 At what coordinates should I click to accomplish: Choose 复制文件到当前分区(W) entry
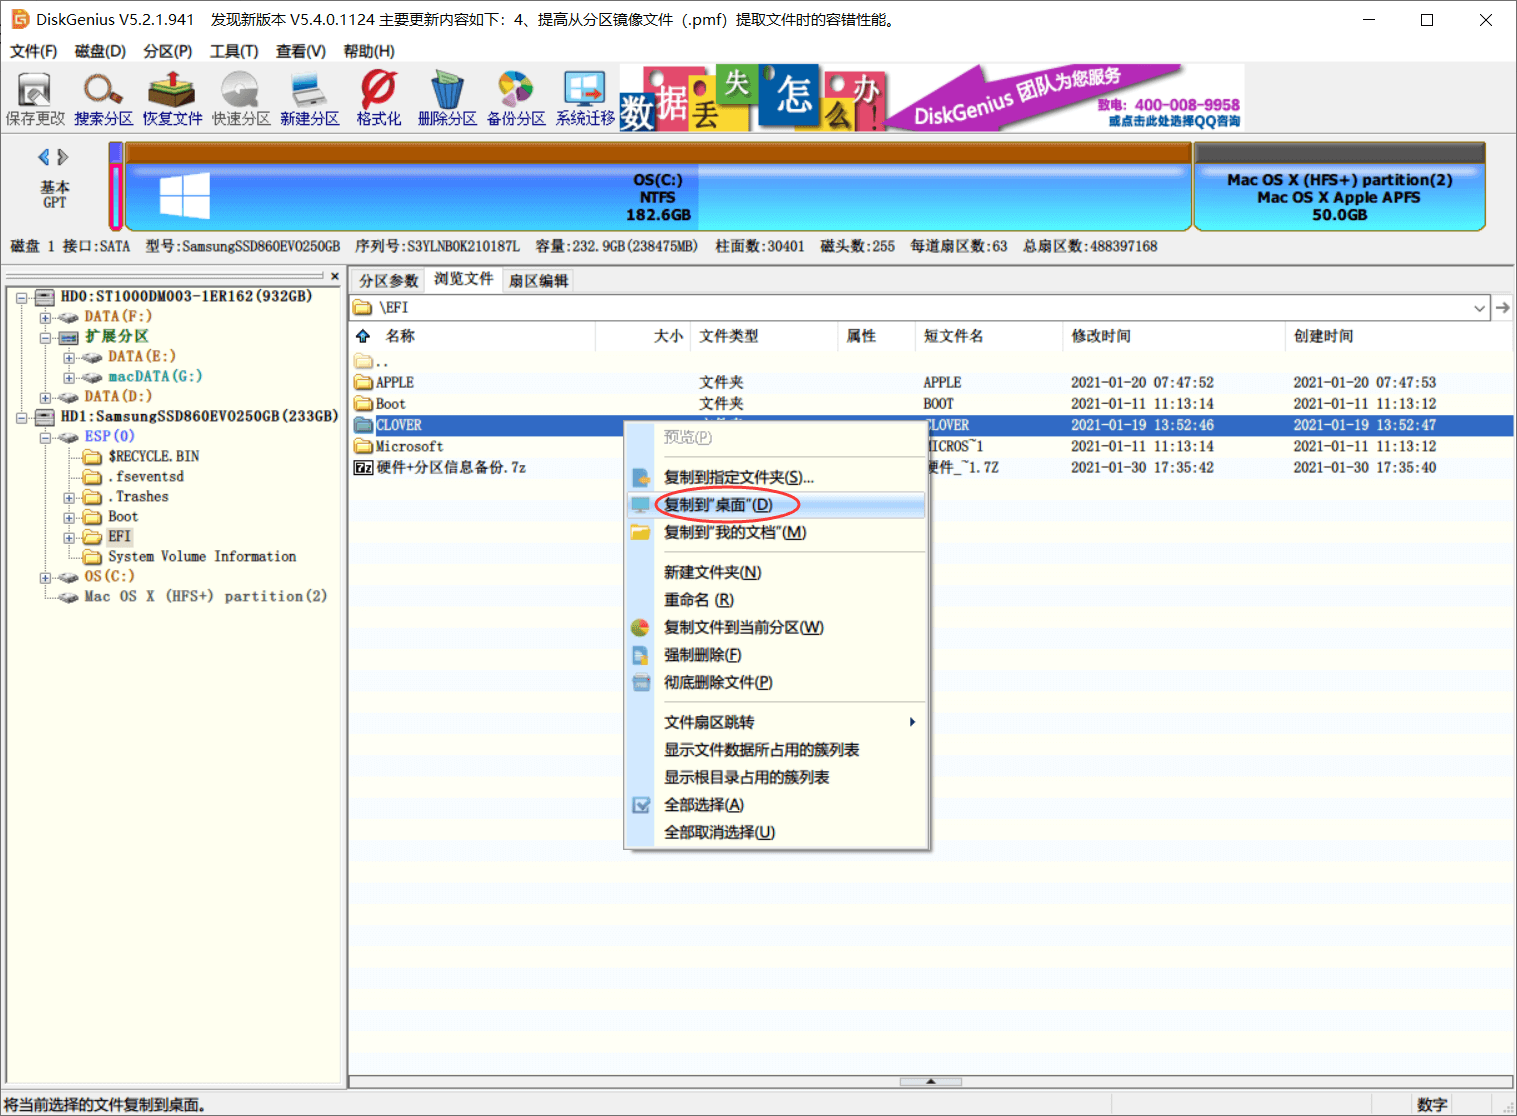(x=776, y=627)
